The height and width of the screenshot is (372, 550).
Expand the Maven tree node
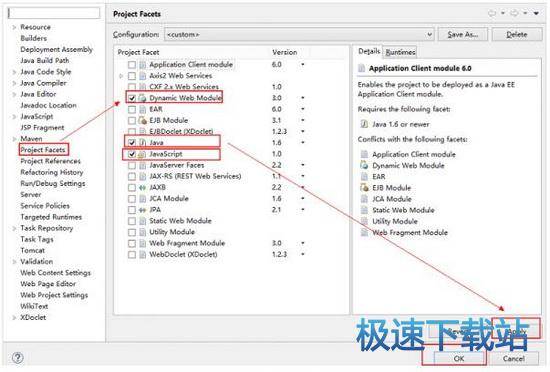click(14, 139)
